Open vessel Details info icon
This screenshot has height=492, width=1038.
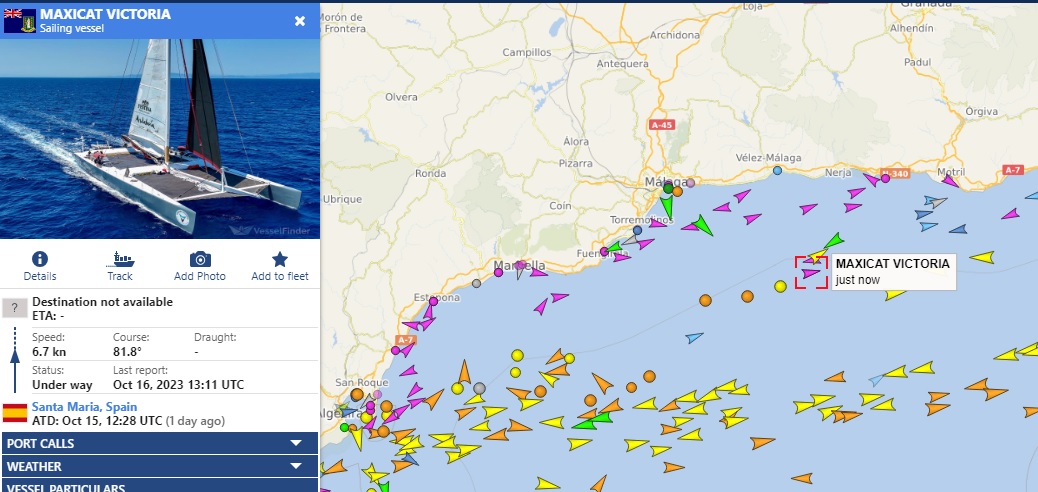tap(40, 259)
